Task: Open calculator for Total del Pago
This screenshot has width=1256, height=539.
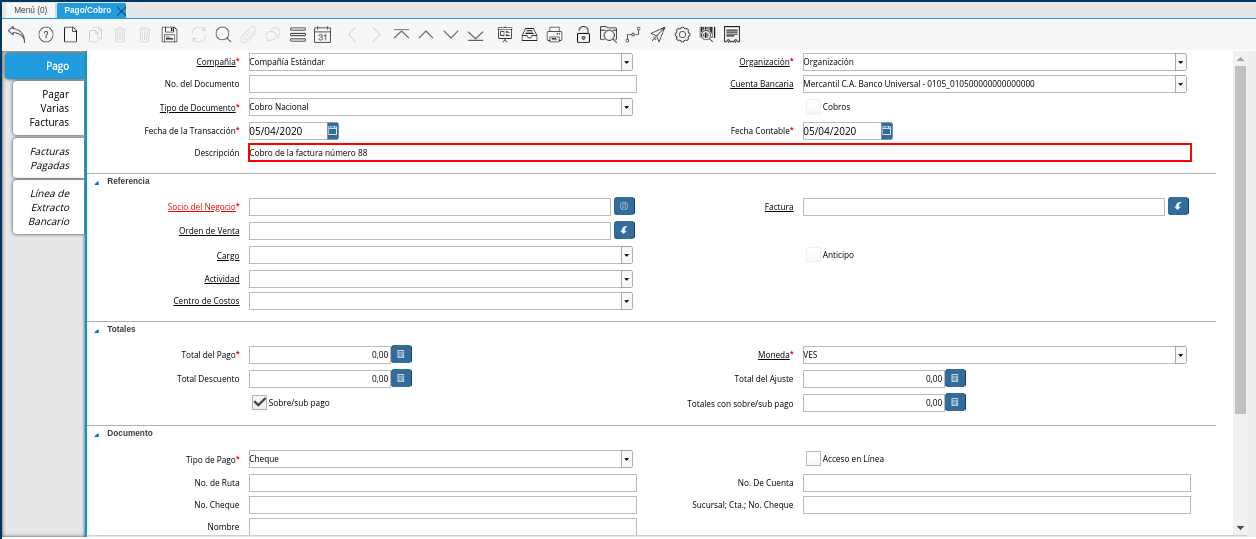Action: pyautogui.click(x=400, y=354)
